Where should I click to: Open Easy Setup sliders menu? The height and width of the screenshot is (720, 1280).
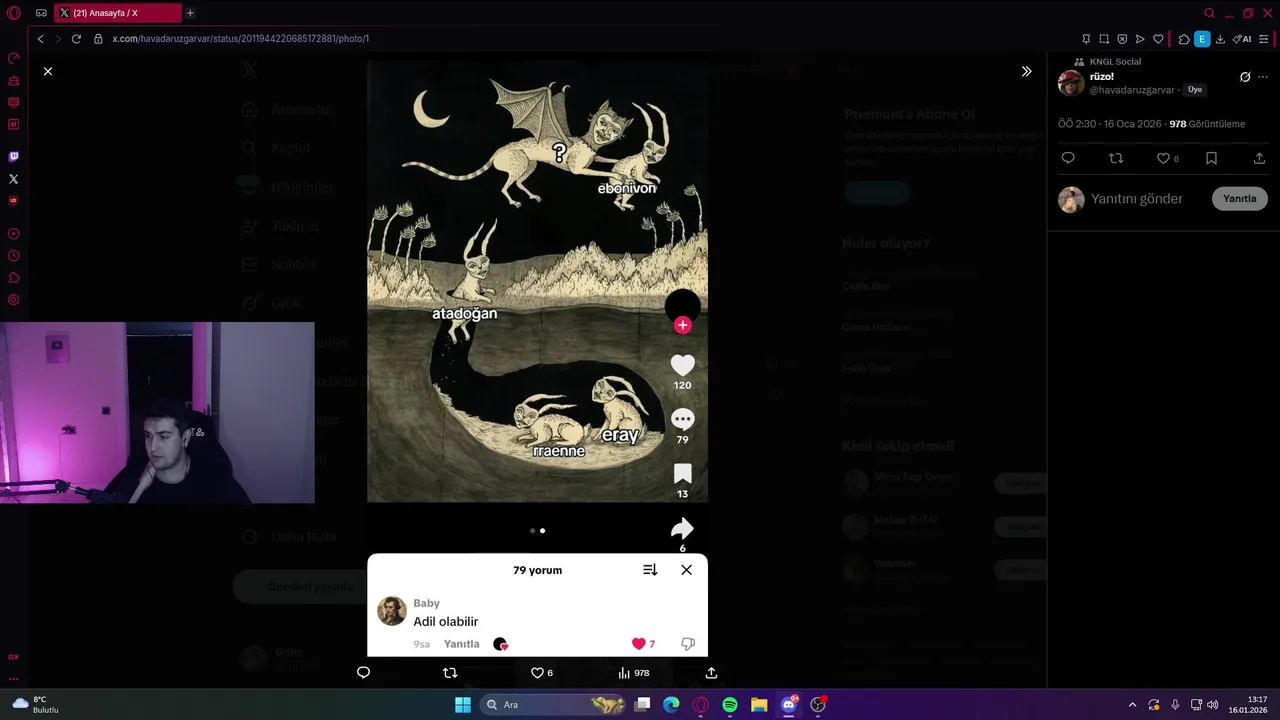point(1264,39)
